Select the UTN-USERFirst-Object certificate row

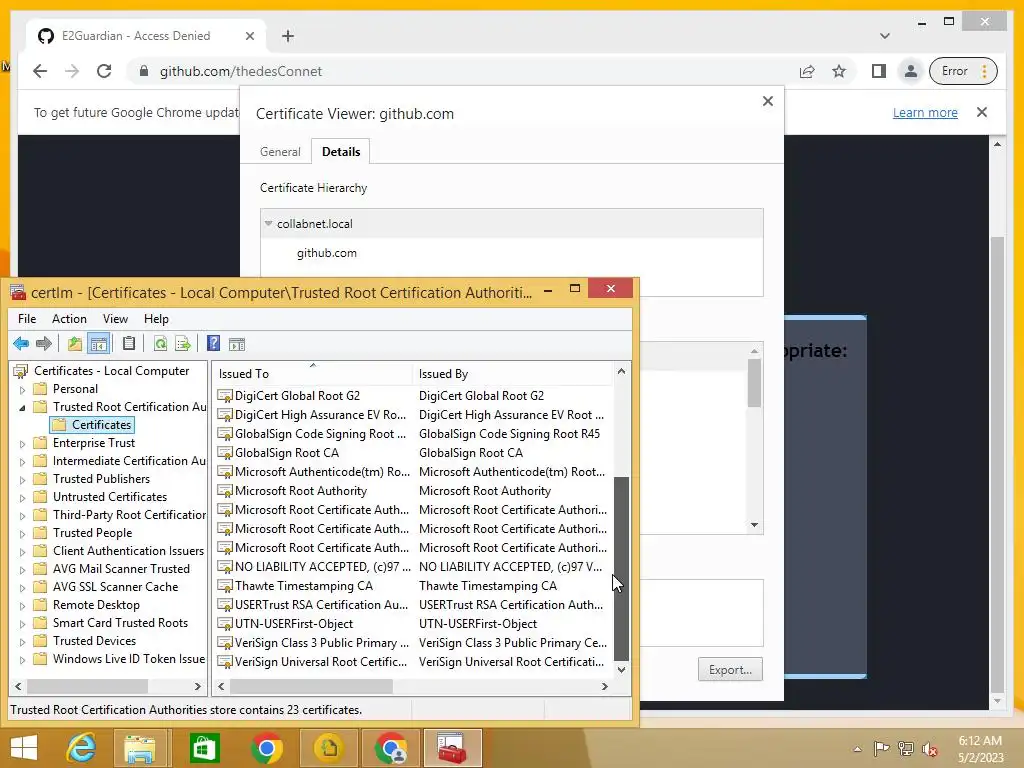pyautogui.click(x=414, y=624)
